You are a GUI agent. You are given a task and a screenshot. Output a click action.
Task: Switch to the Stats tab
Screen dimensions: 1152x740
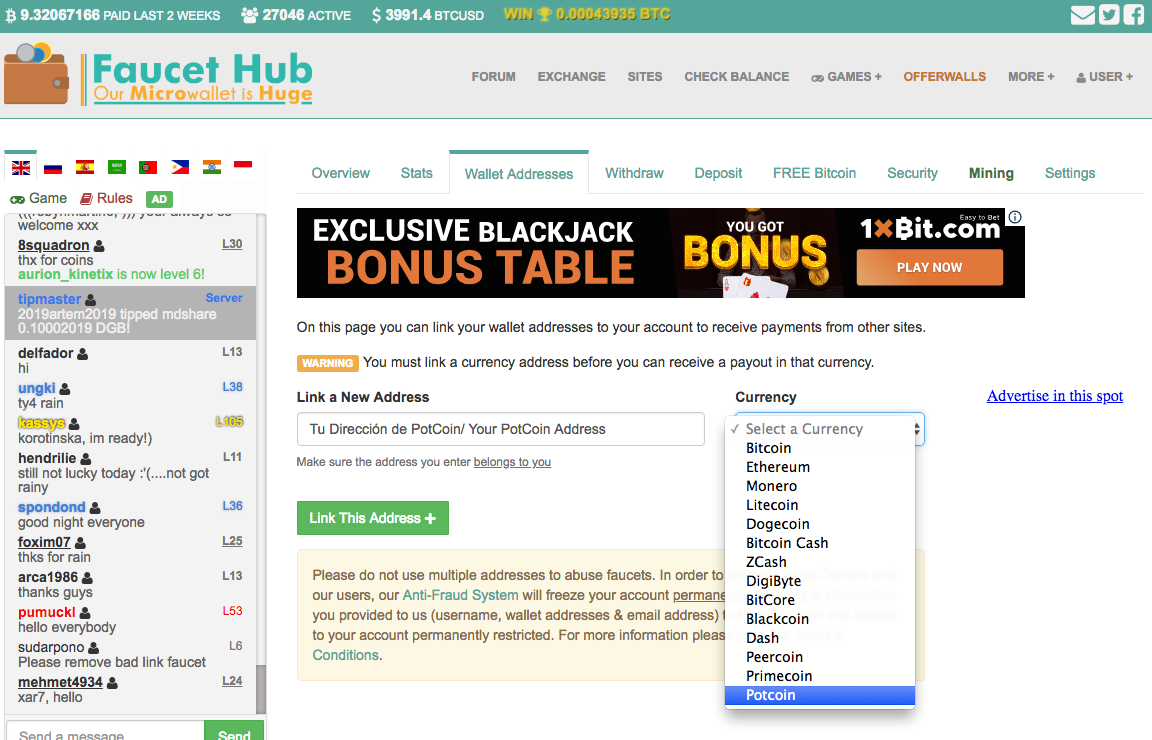coord(417,173)
